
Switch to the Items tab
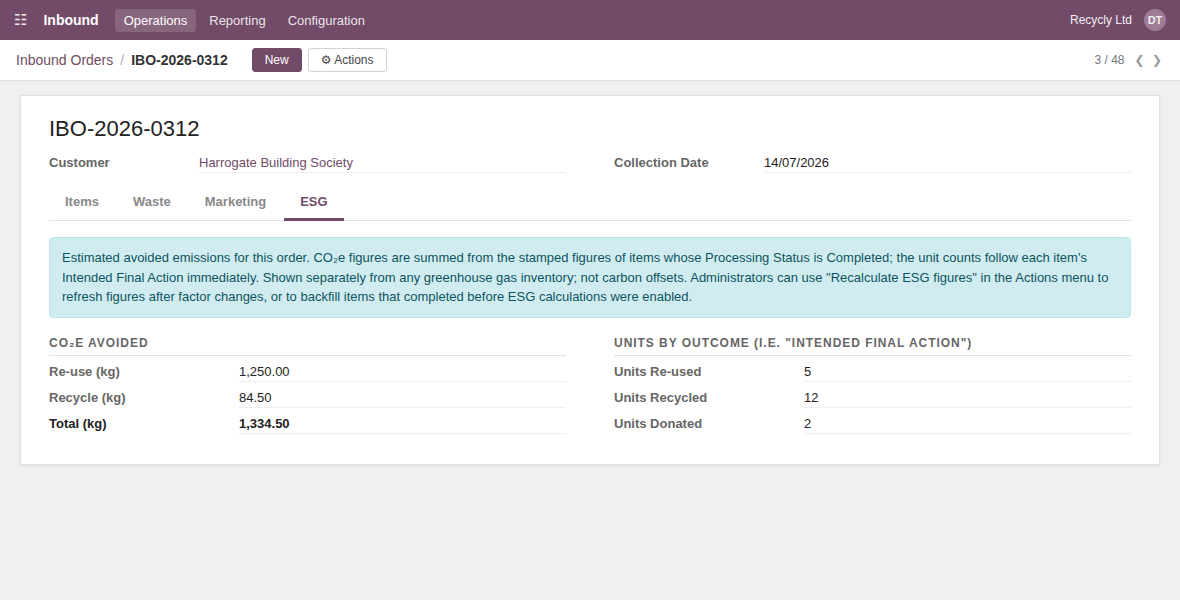click(x=81, y=202)
